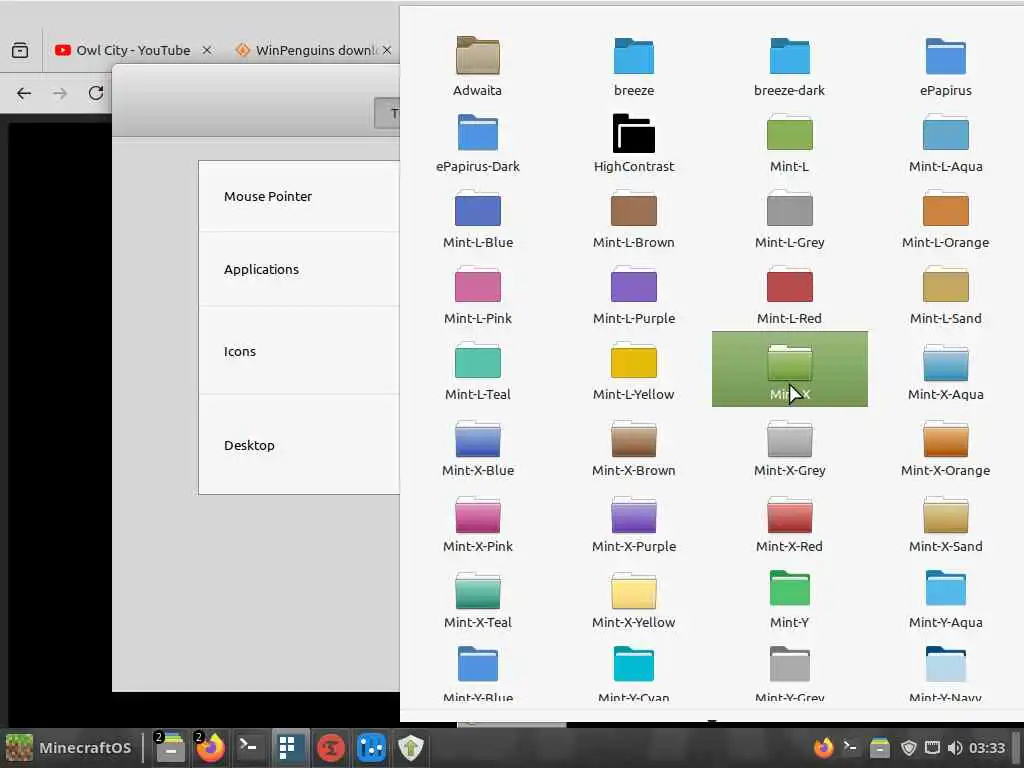The image size is (1024, 768).
Task: Select the ePapirus icon theme
Action: [946, 65]
